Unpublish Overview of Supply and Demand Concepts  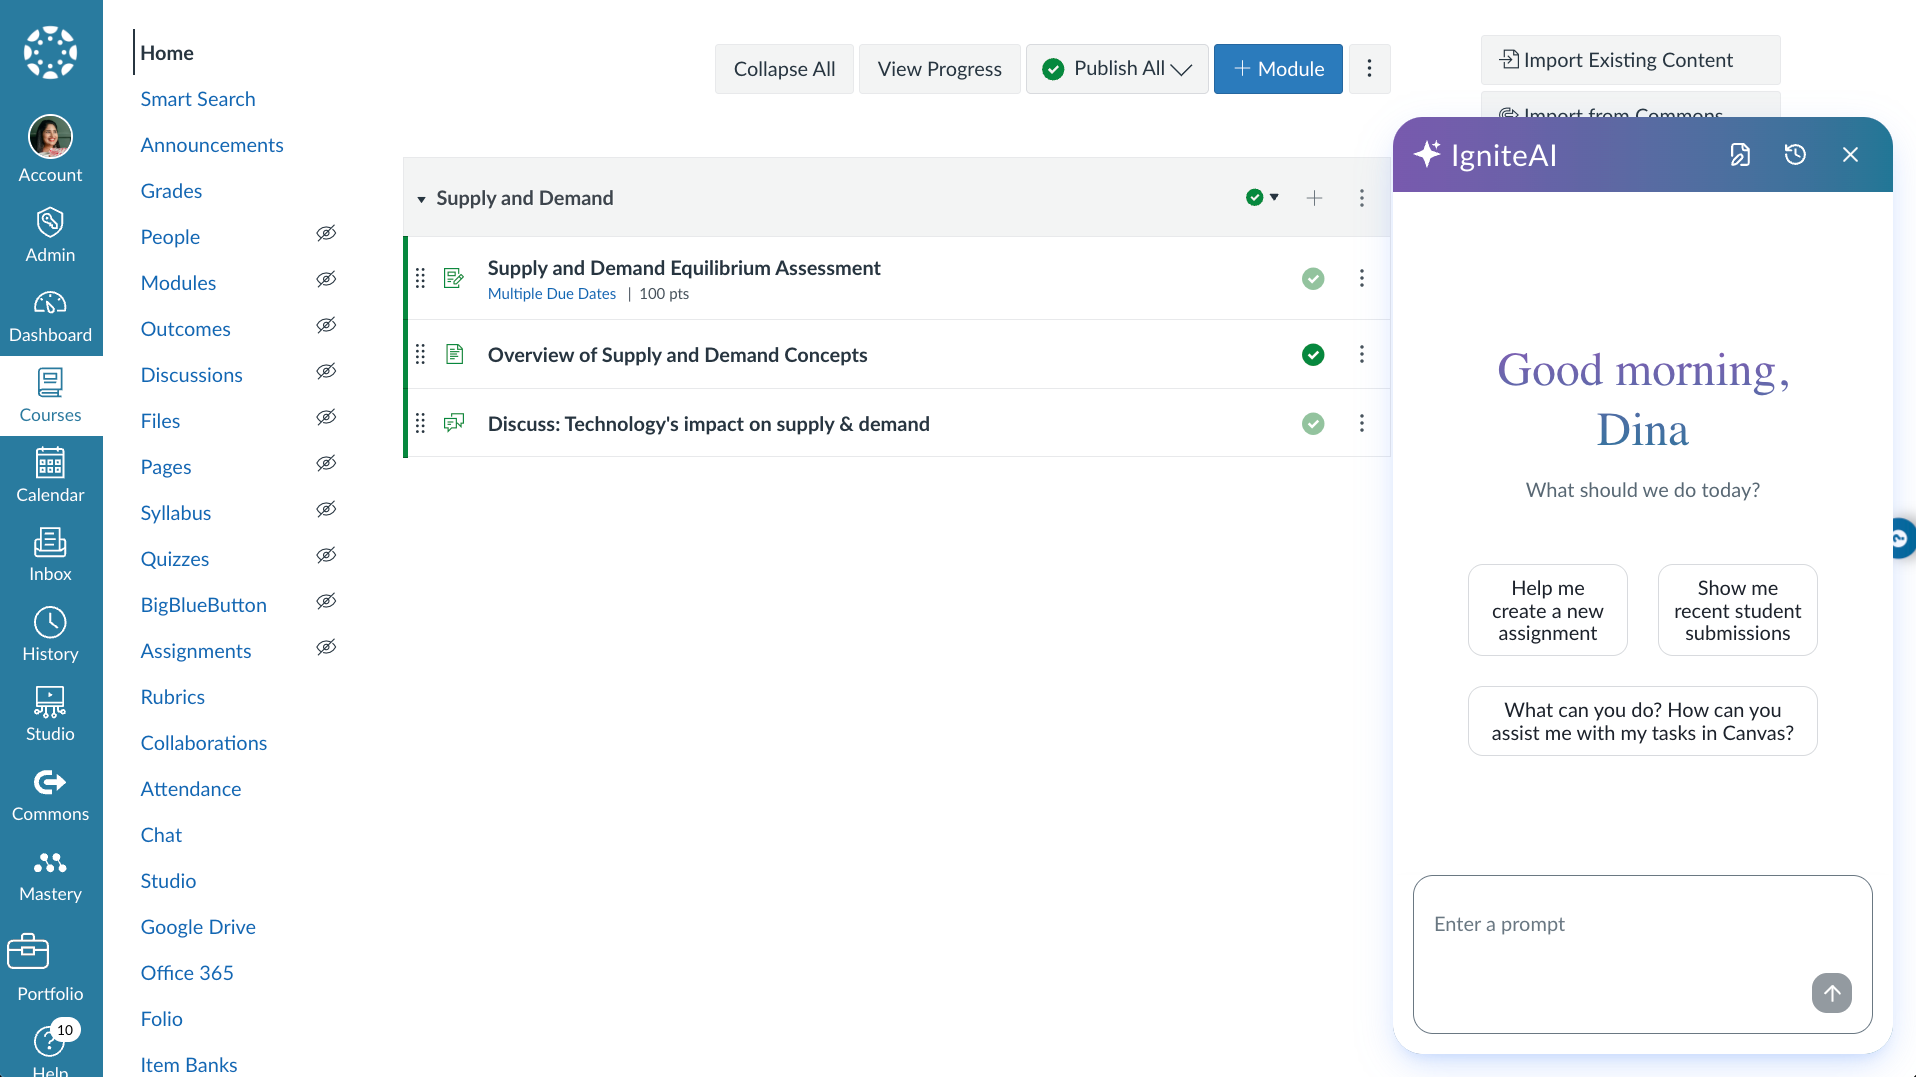pos(1313,355)
